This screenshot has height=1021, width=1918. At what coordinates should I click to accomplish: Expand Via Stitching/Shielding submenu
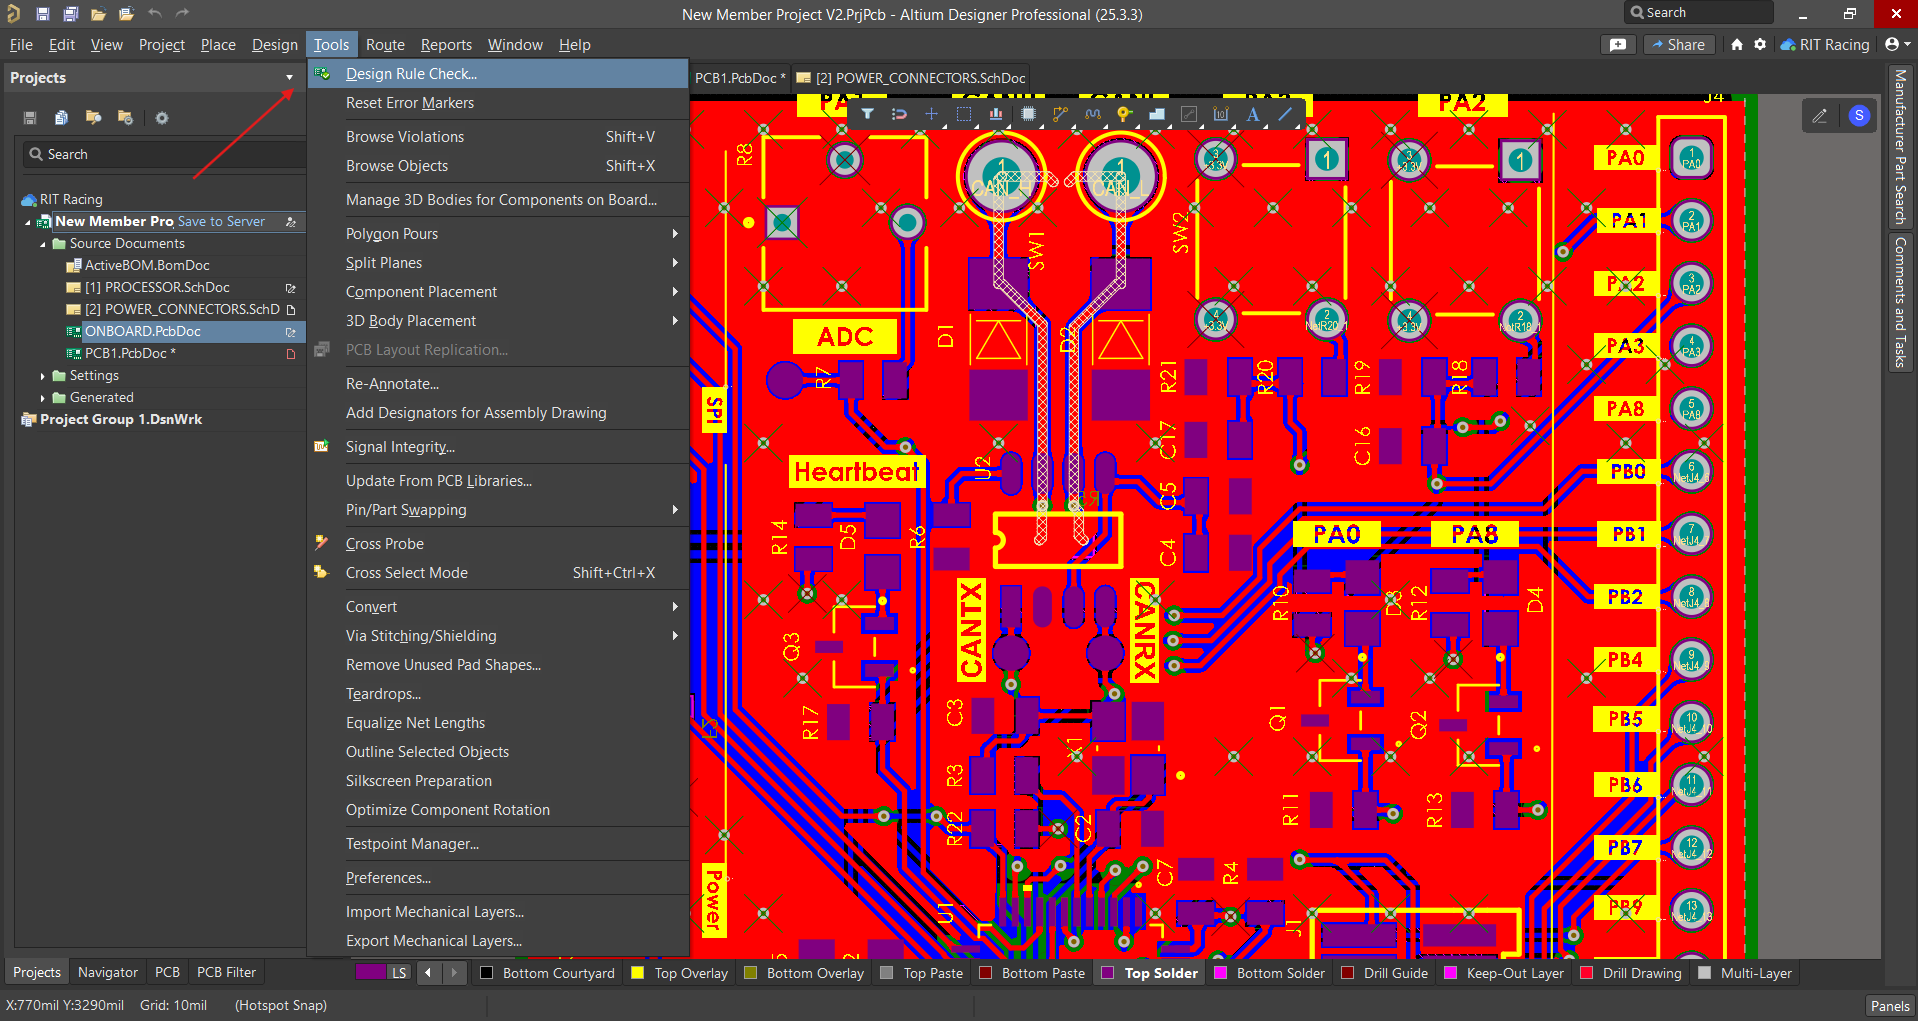coord(498,636)
